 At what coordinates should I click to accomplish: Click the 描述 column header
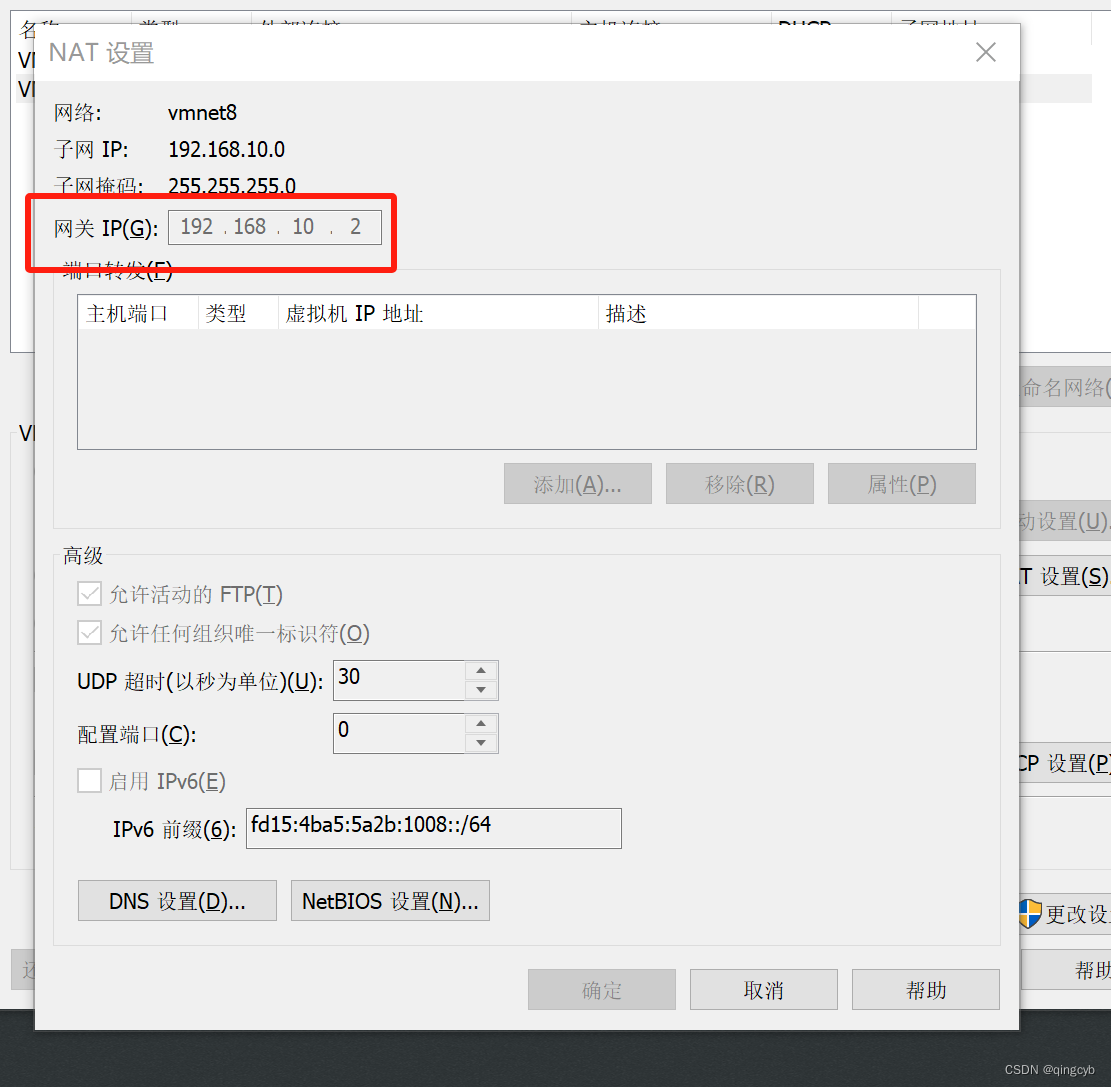758,313
